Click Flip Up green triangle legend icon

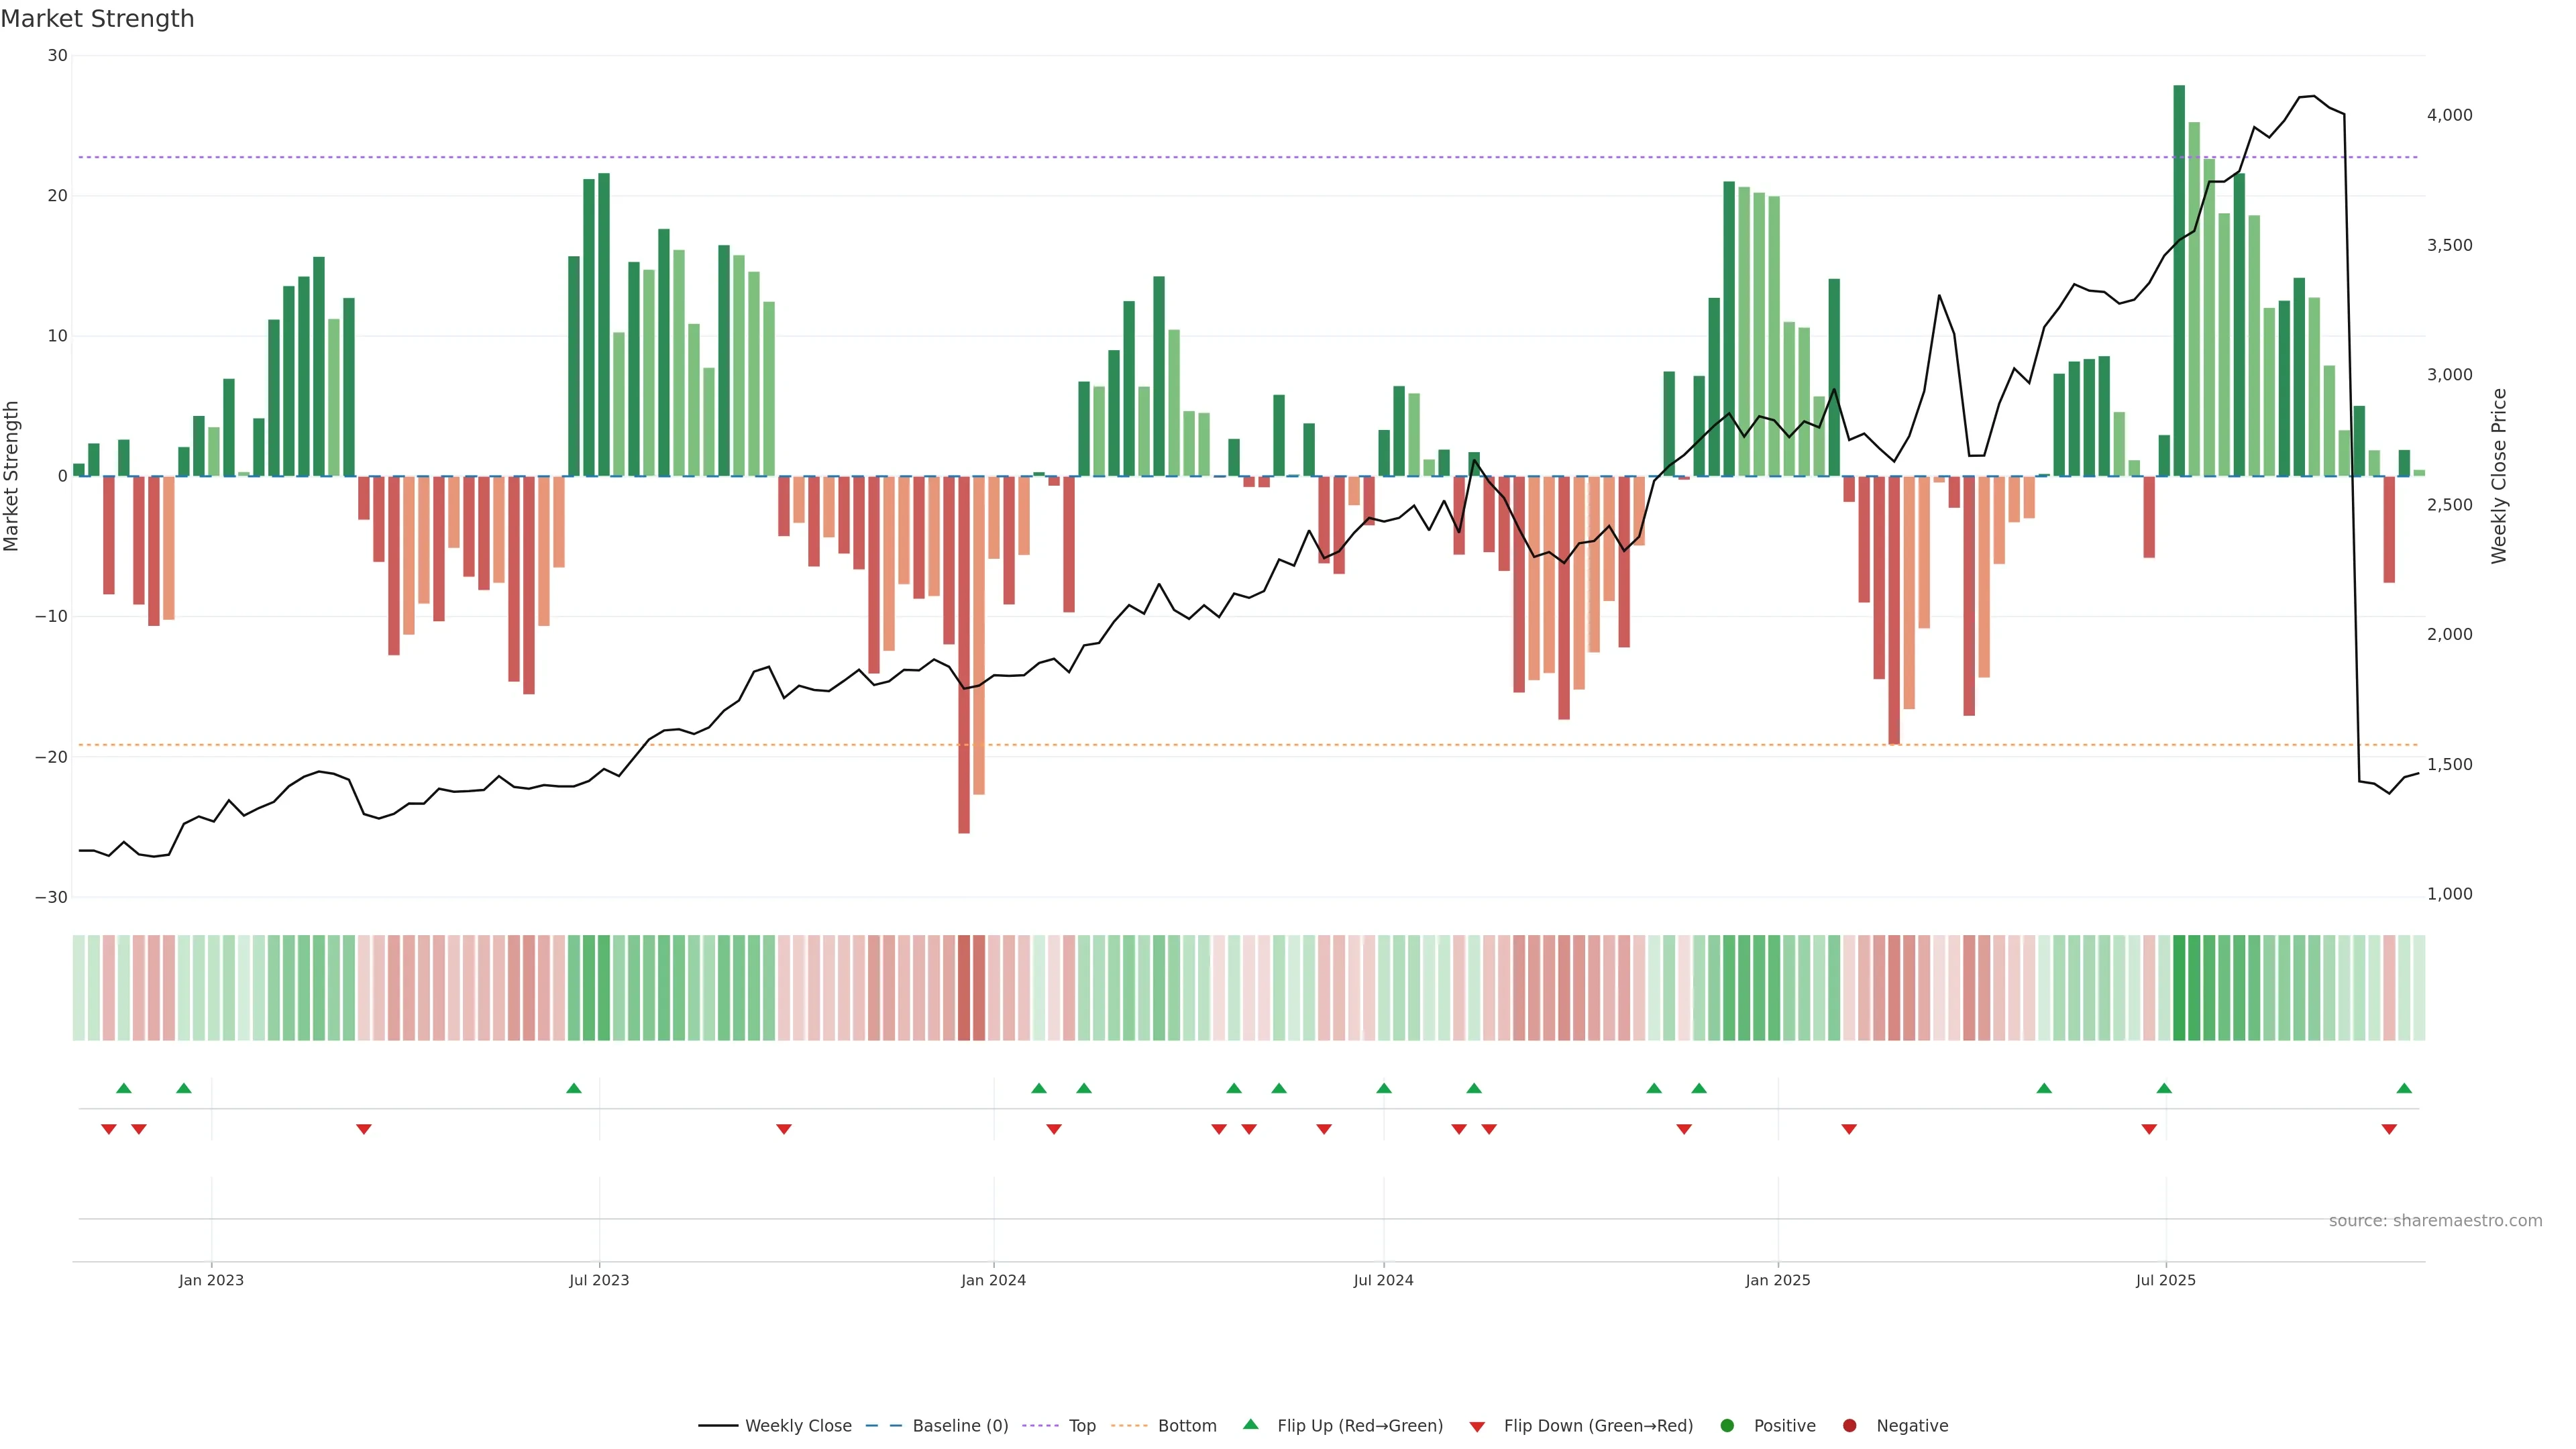(x=1250, y=1424)
